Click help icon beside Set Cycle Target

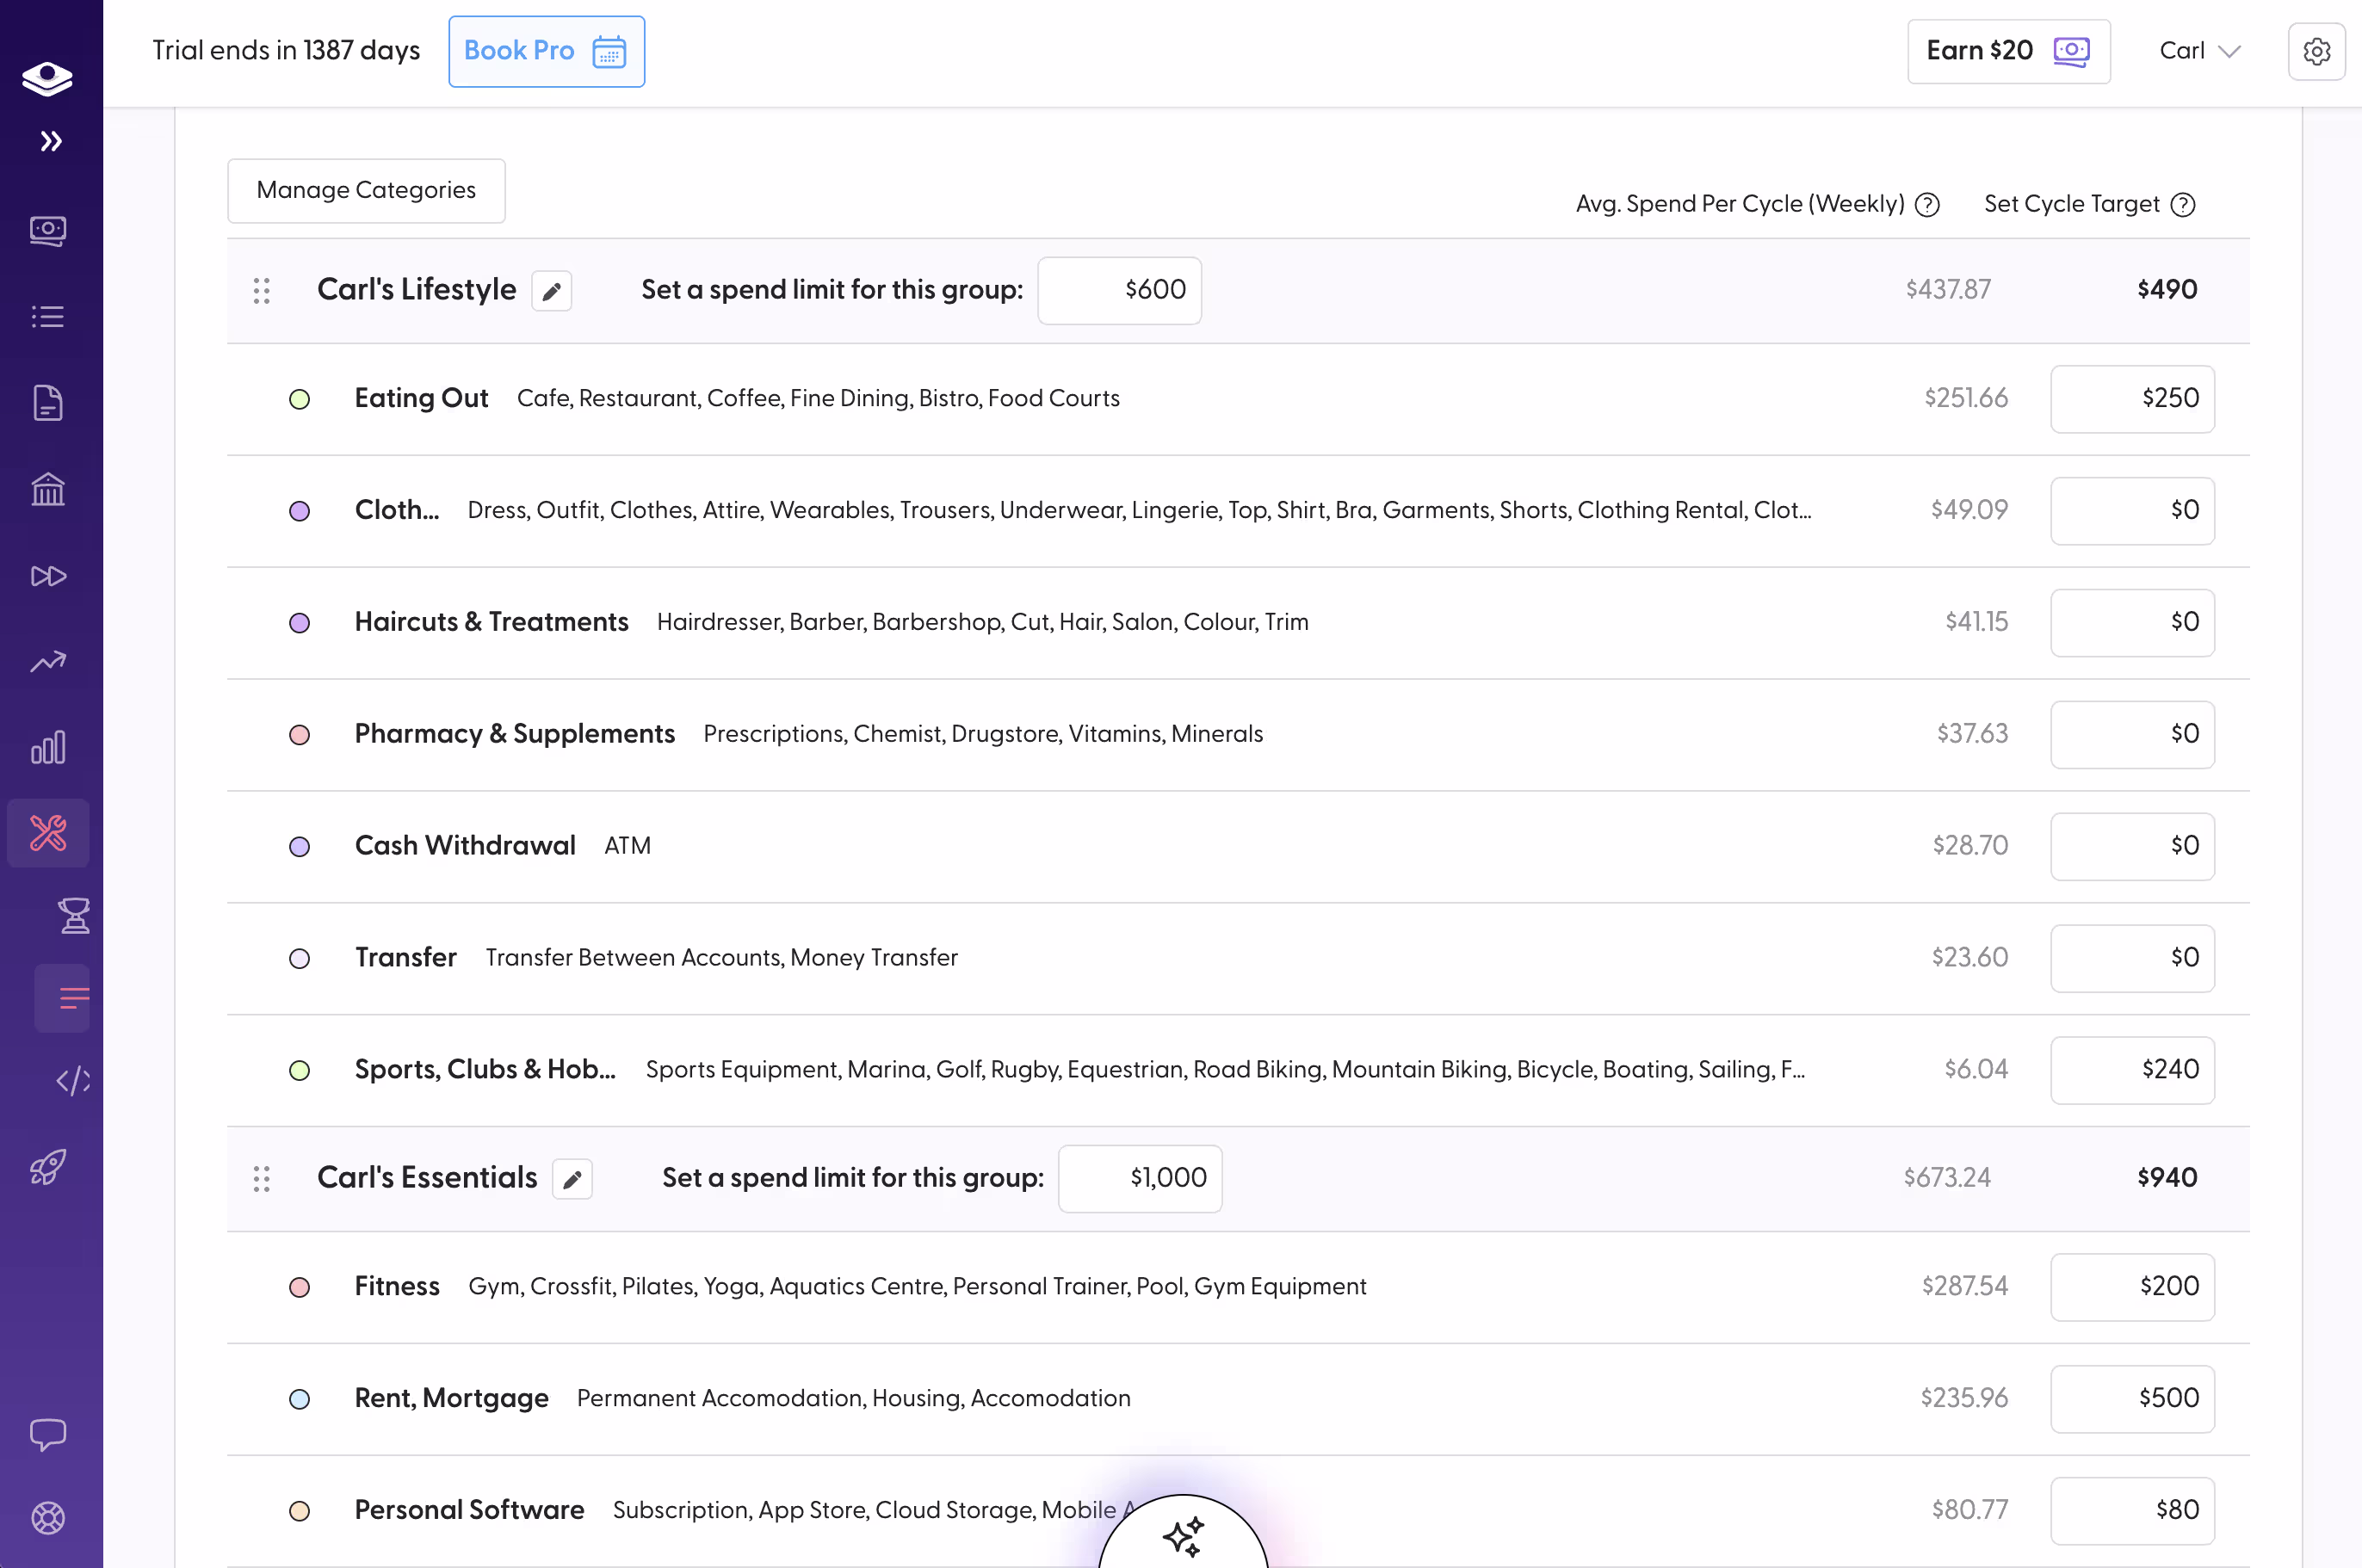point(2183,205)
